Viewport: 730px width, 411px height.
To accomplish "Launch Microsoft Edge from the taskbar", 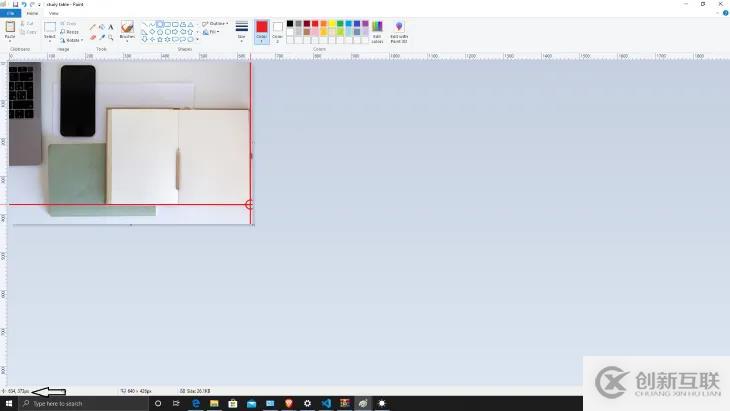I will tap(196, 404).
